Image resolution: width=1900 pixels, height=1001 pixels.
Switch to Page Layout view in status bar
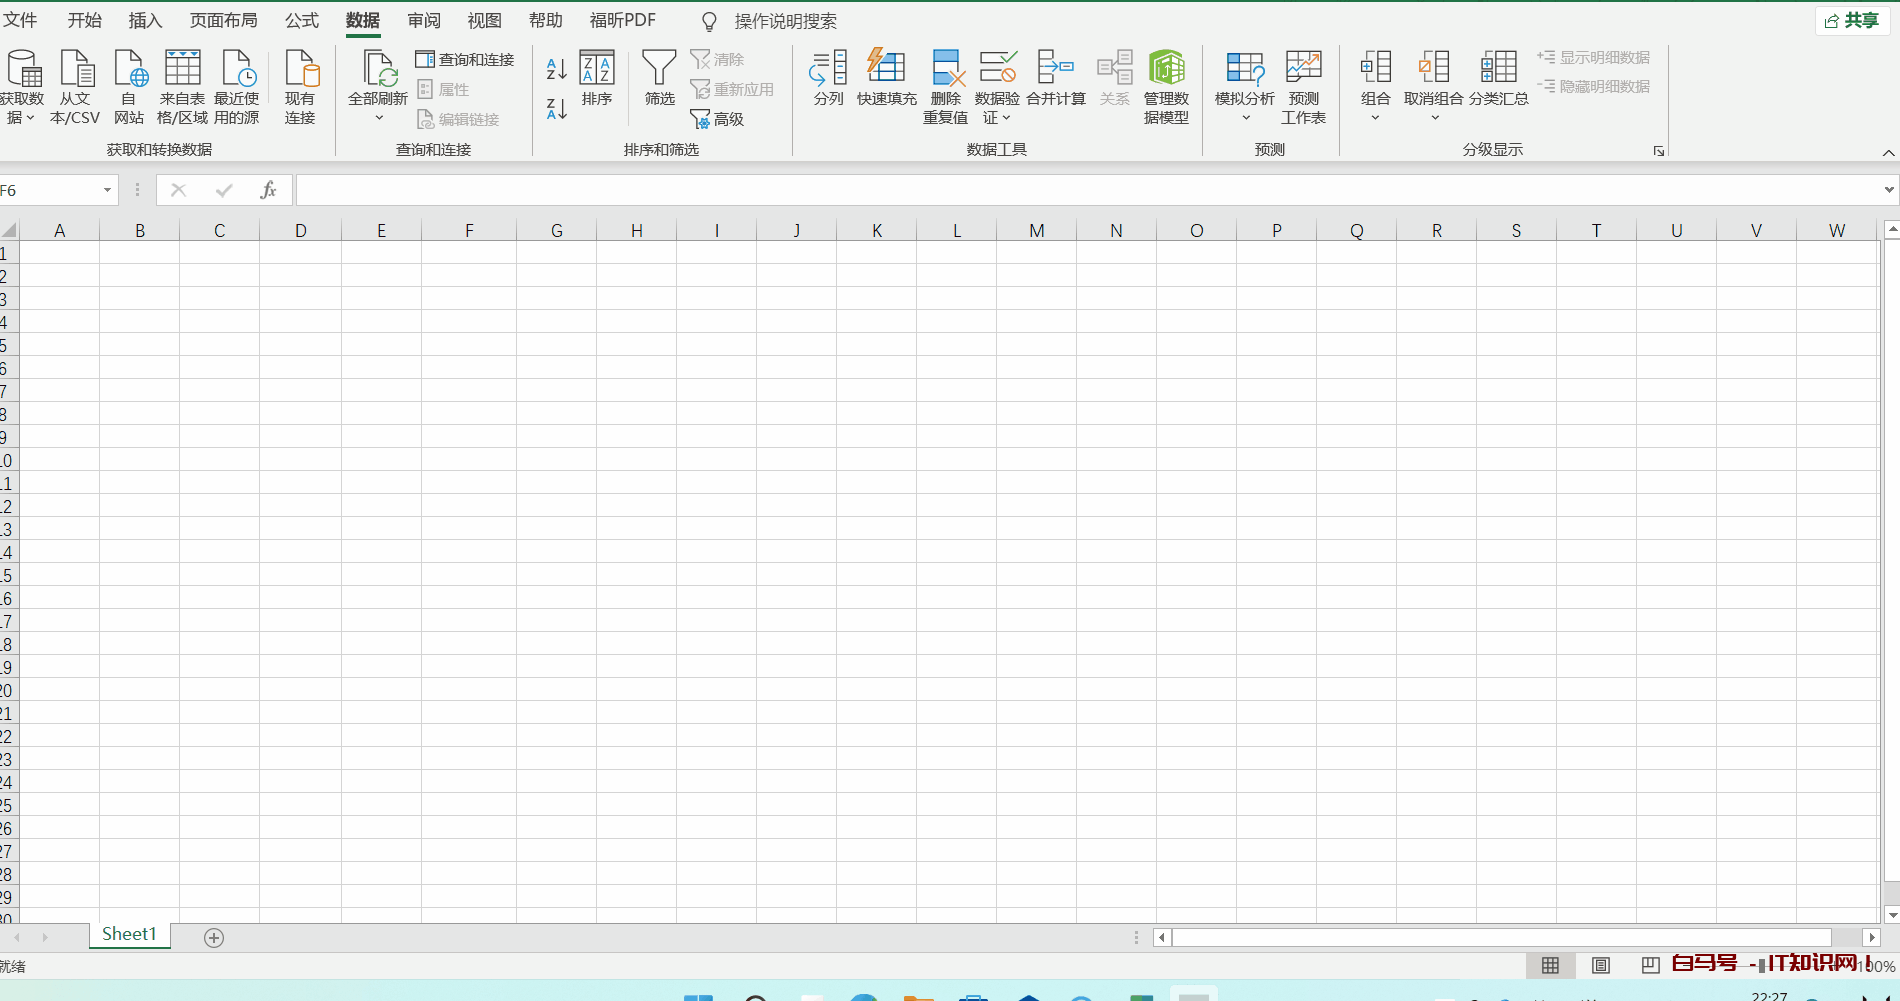pos(1601,965)
